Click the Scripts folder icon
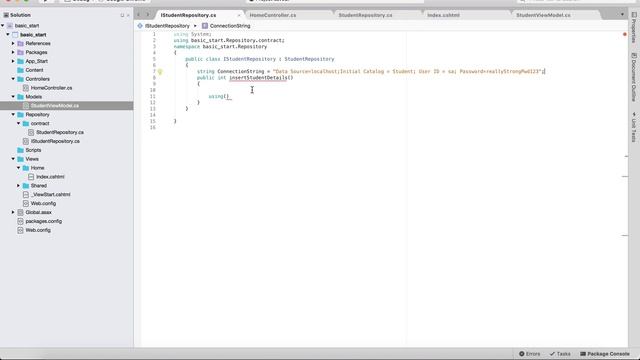 click(x=20, y=150)
